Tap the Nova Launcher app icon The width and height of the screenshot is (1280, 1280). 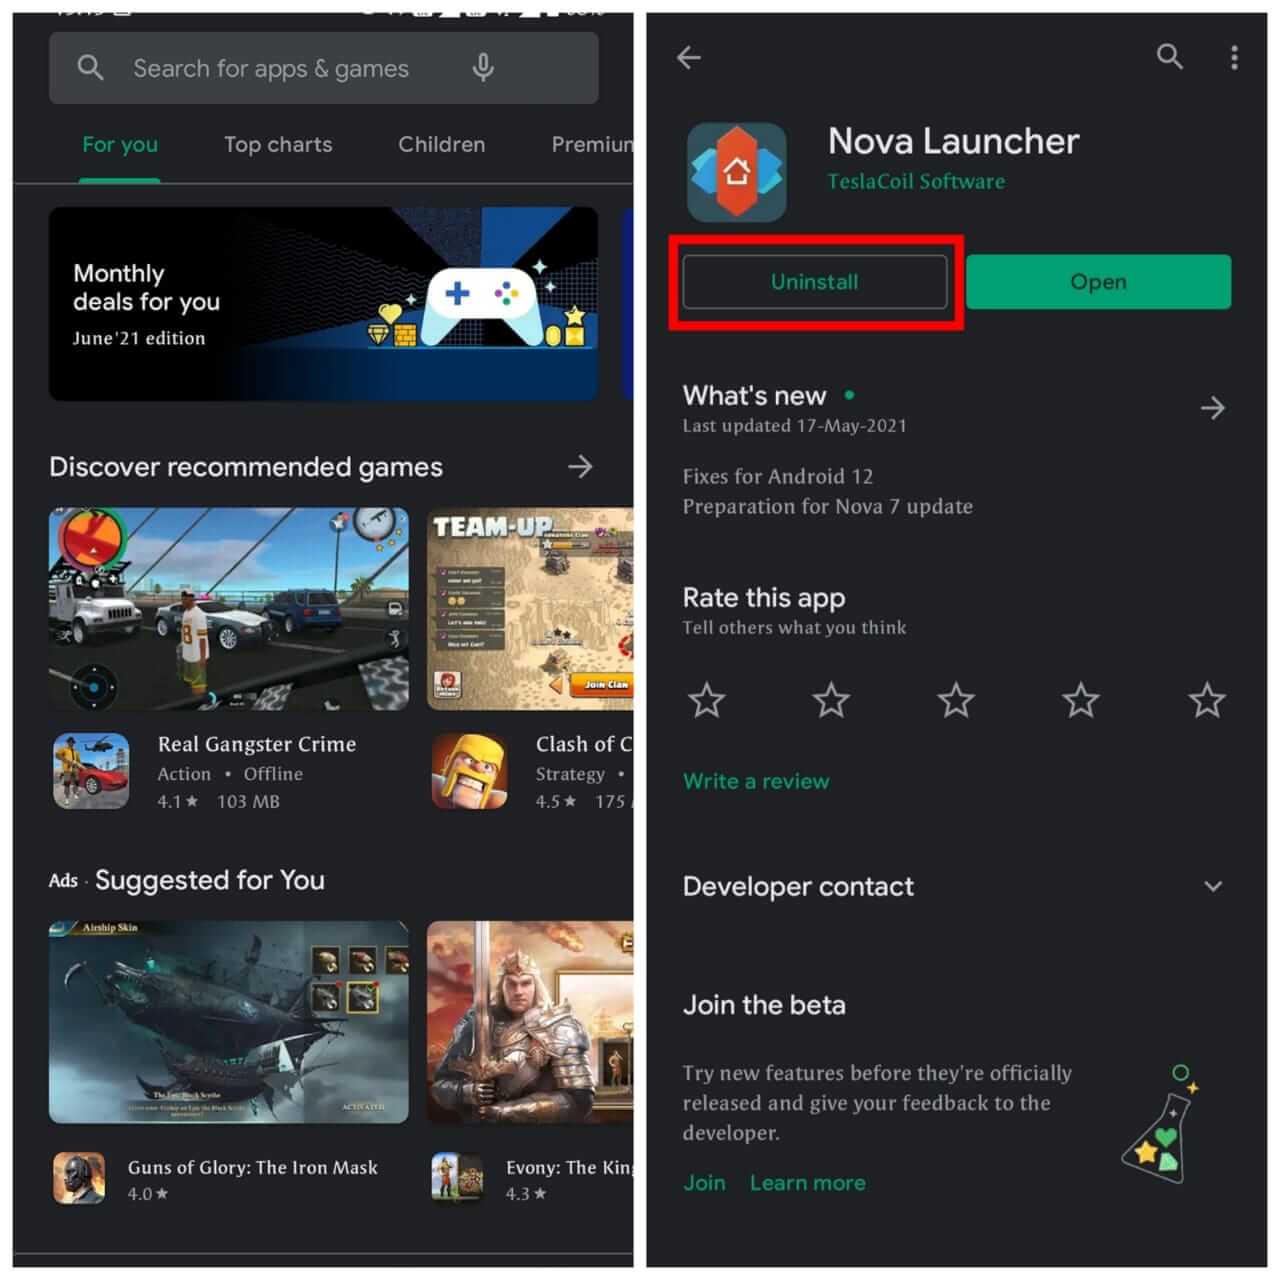[x=737, y=170]
